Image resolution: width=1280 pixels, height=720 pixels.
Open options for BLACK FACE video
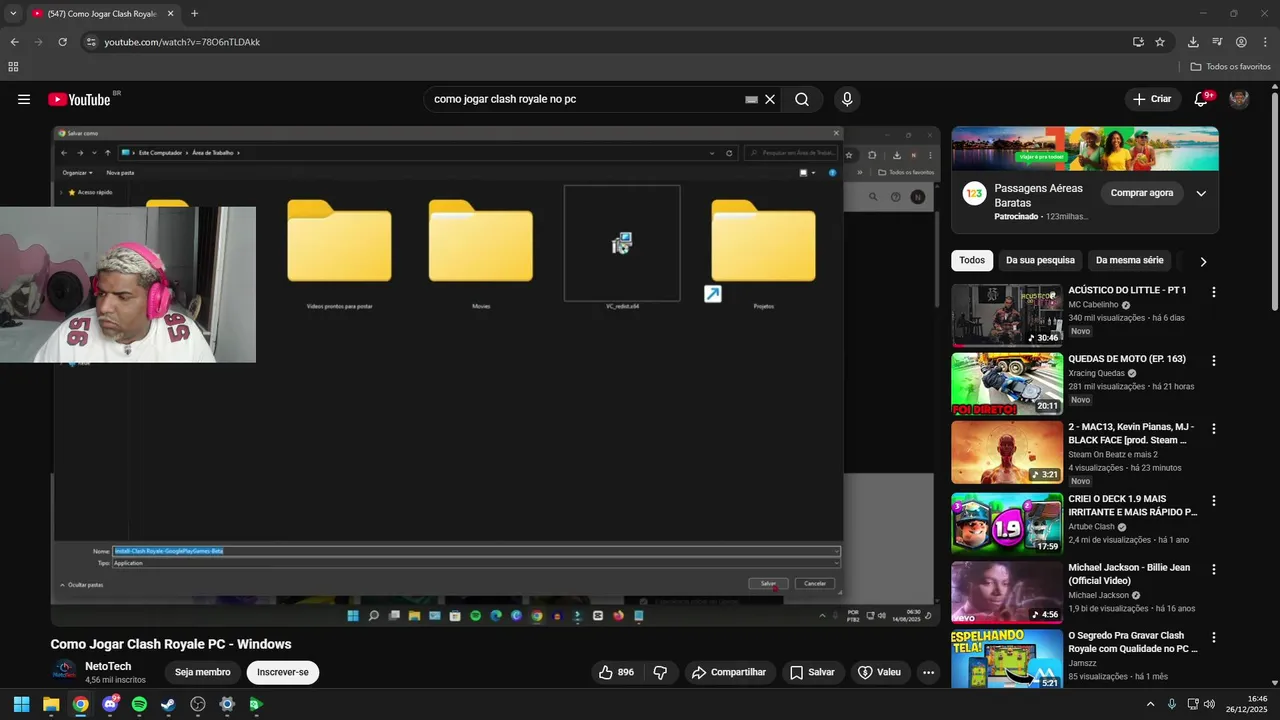1214,428
